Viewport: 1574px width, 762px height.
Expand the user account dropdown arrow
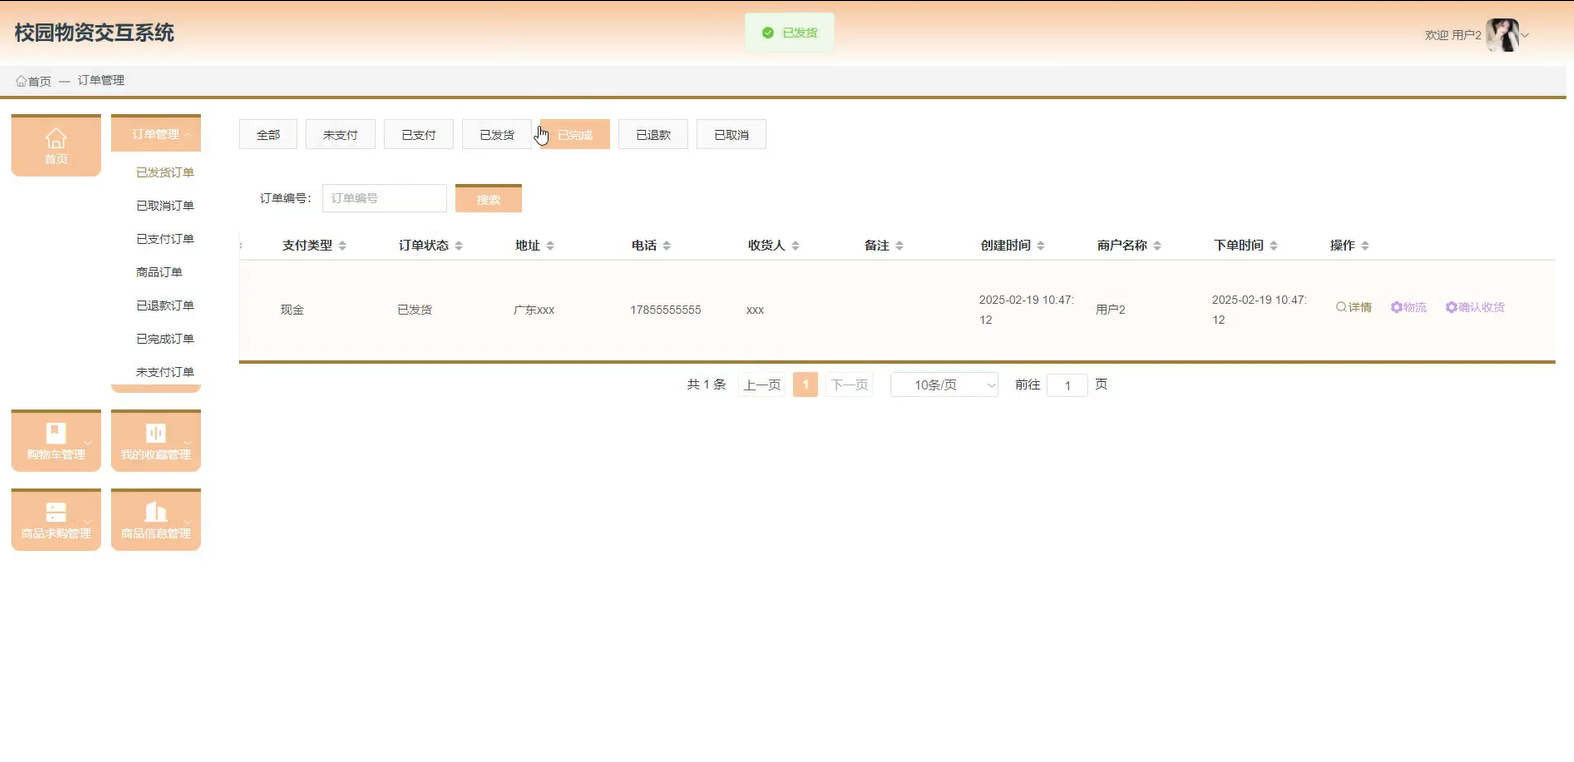point(1525,35)
